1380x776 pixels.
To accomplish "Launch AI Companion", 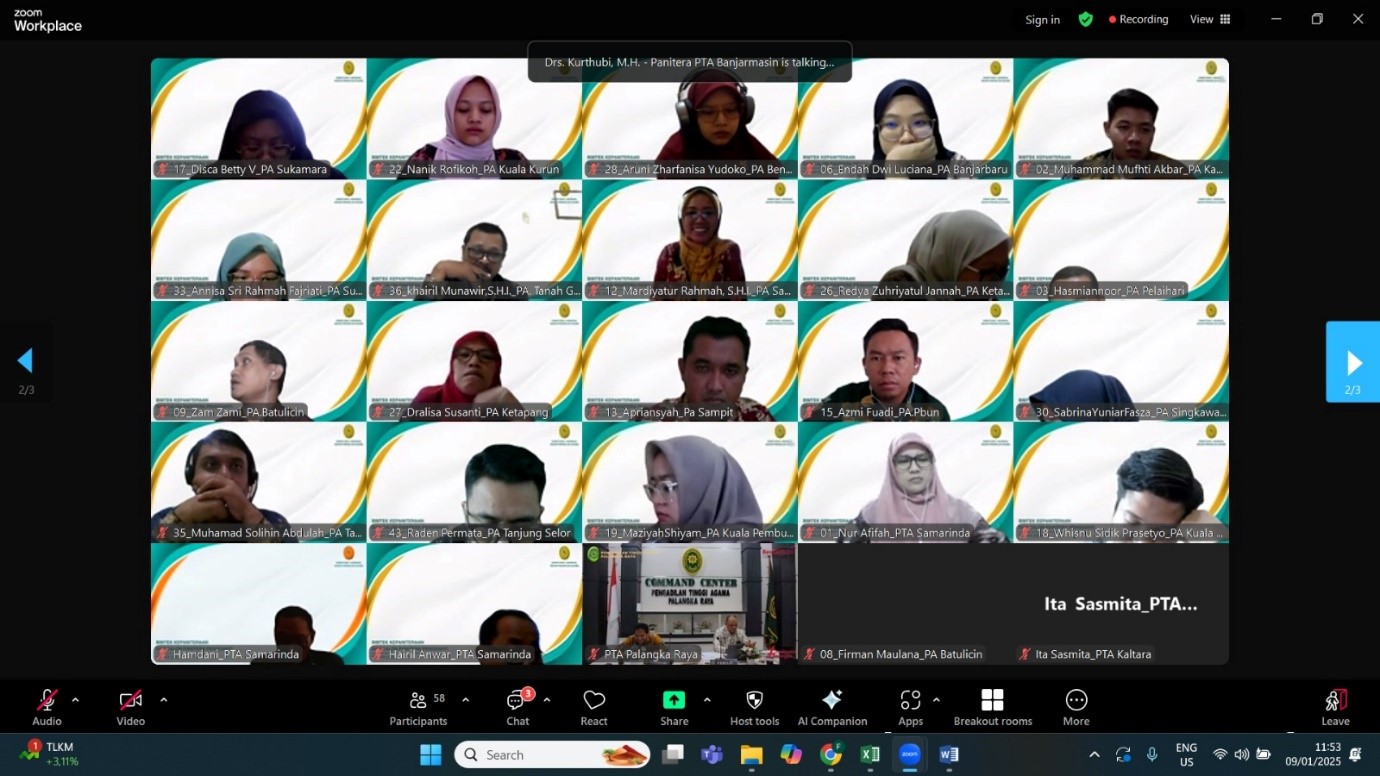I will click(x=832, y=707).
